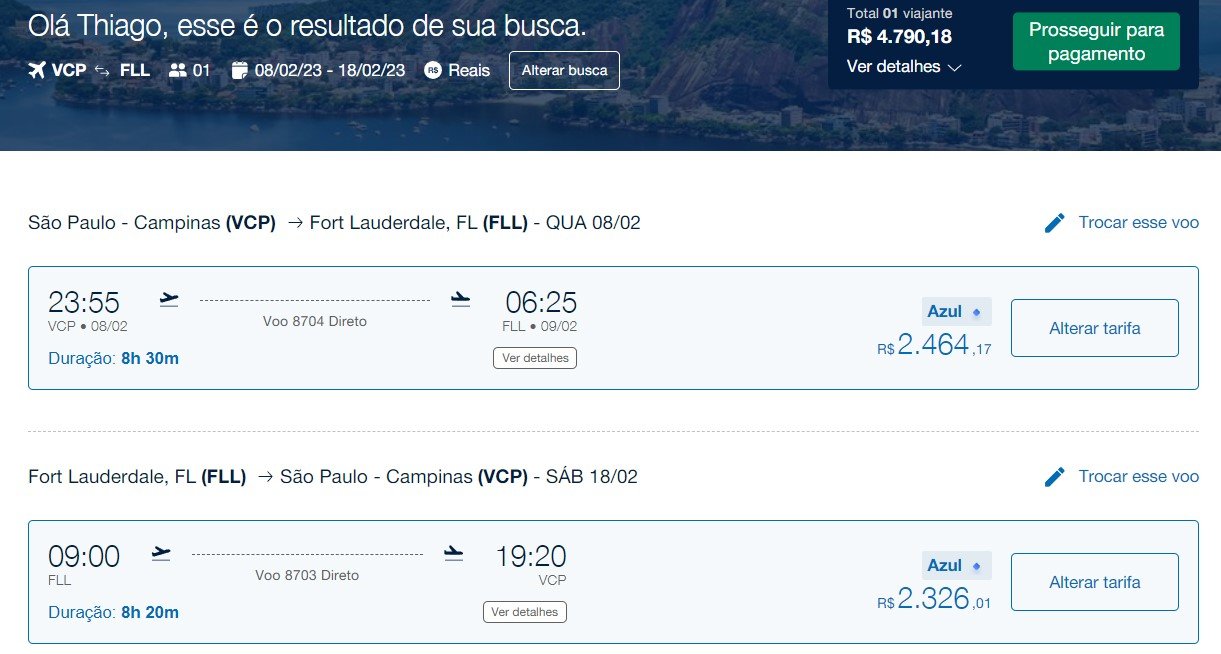Click landing plane icon near 19:20 arrival
1221x654 pixels.
pyautogui.click(x=454, y=553)
